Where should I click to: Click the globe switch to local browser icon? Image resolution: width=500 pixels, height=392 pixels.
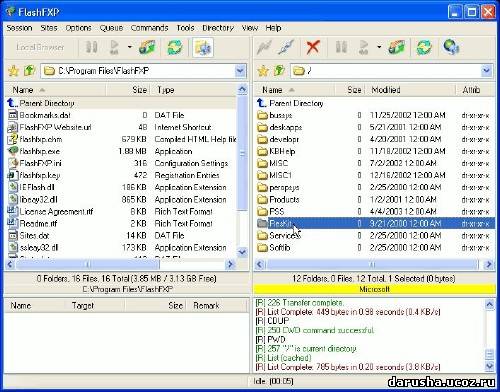click(x=451, y=47)
